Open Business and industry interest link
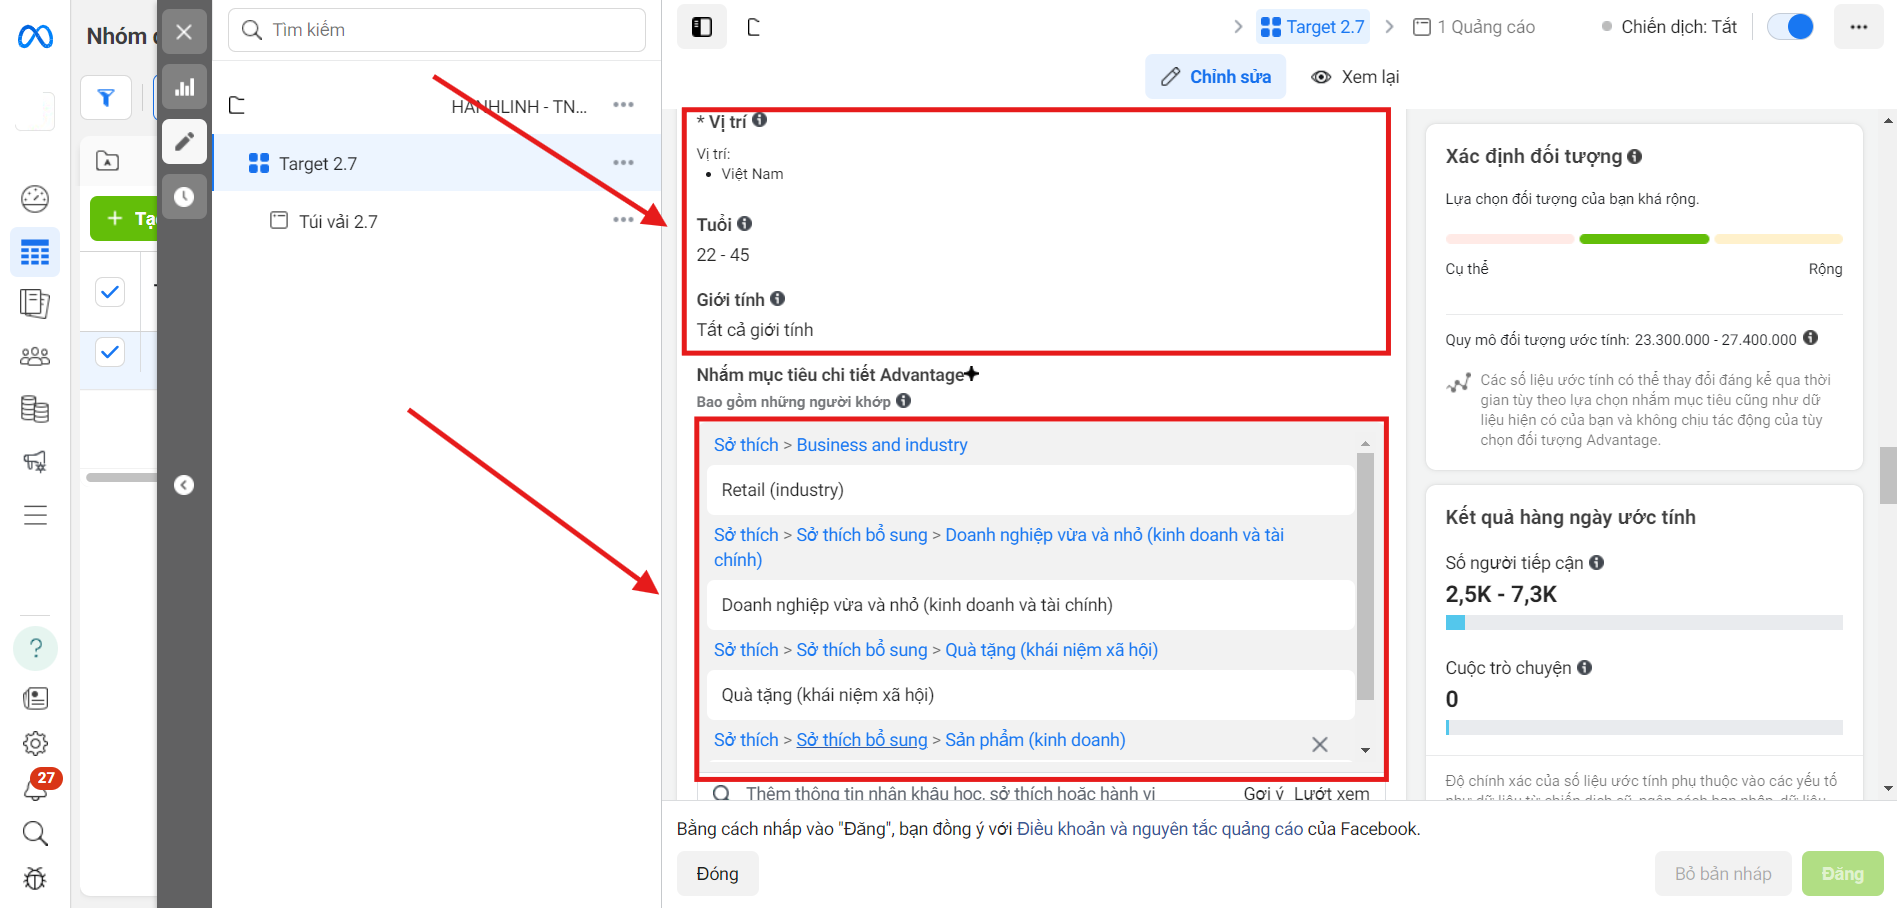 pos(882,445)
